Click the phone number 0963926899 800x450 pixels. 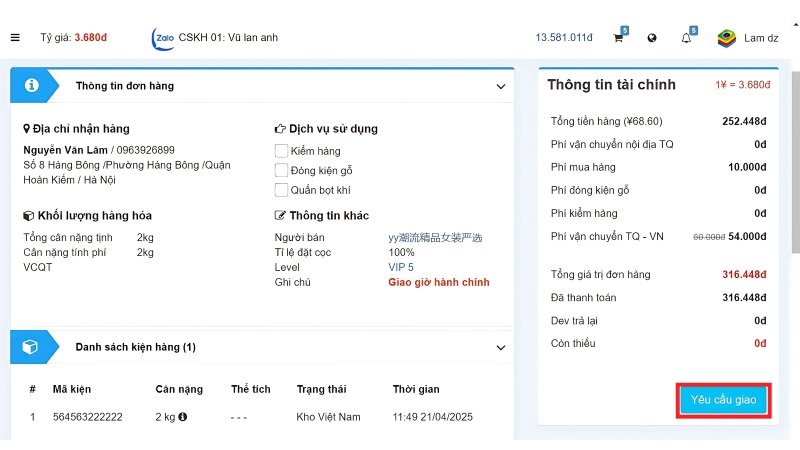[145, 150]
